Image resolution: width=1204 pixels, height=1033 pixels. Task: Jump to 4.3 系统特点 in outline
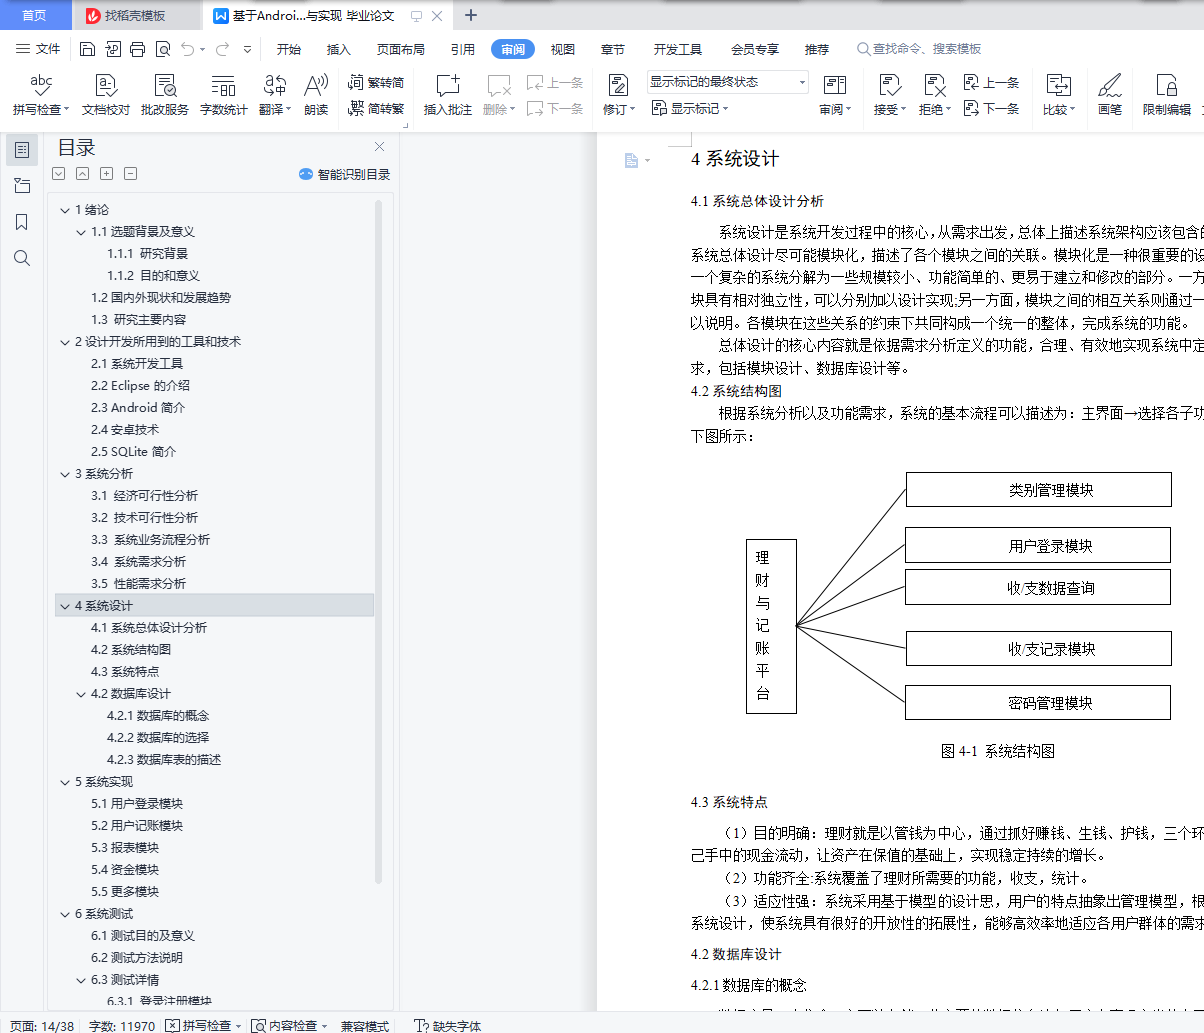[125, 672]
